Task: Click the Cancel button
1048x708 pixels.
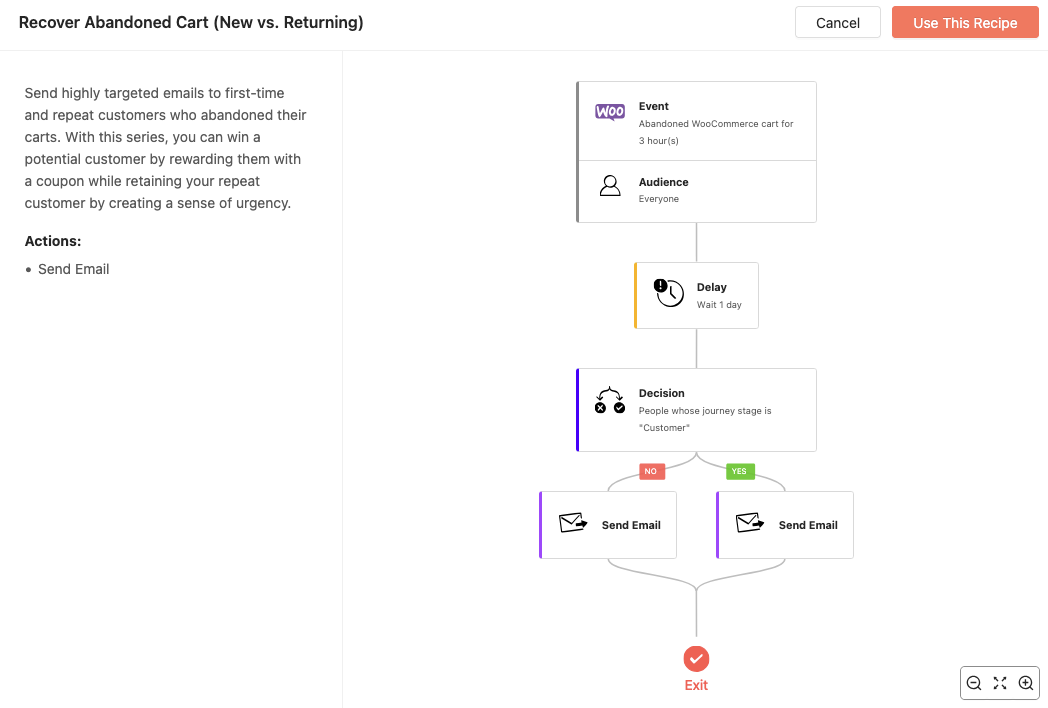Action: 837,23
